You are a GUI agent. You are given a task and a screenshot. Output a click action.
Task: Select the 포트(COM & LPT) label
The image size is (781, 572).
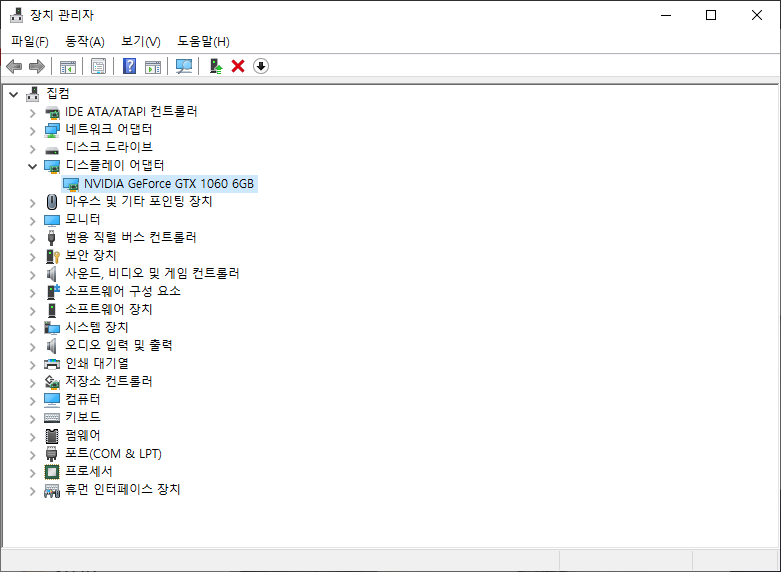114,453
